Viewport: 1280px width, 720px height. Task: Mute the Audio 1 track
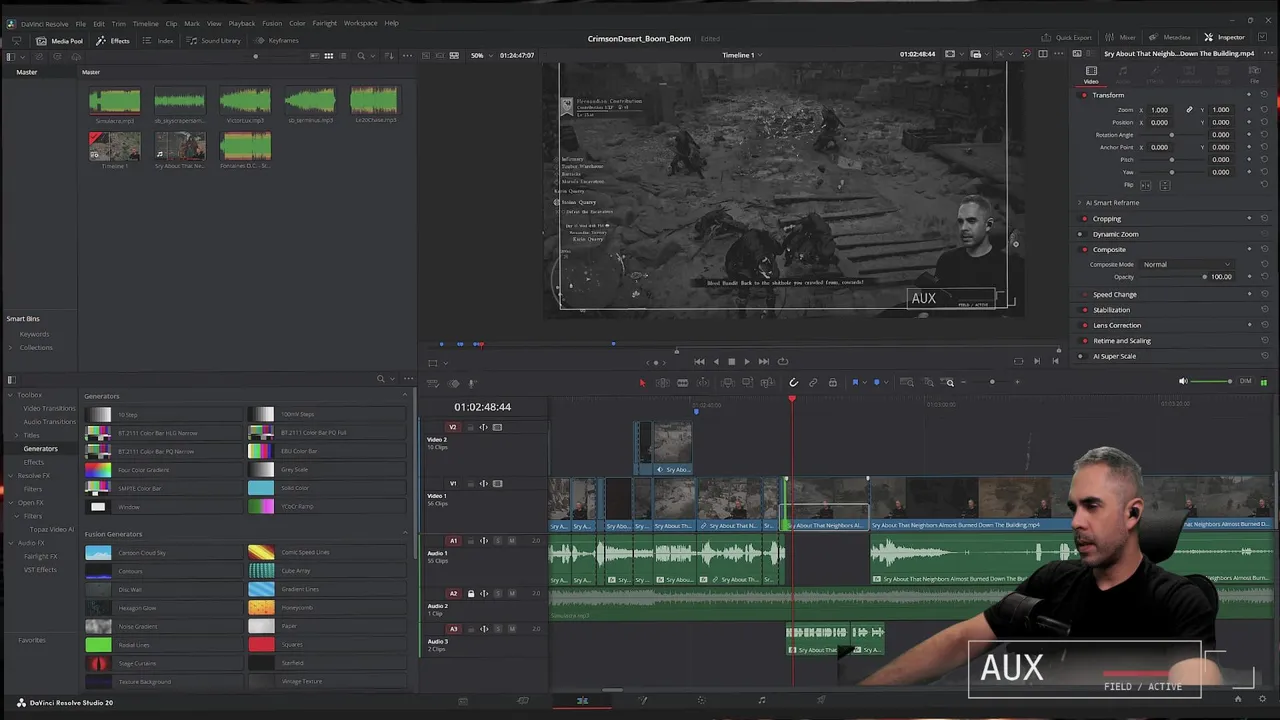(x=512, y=541)
